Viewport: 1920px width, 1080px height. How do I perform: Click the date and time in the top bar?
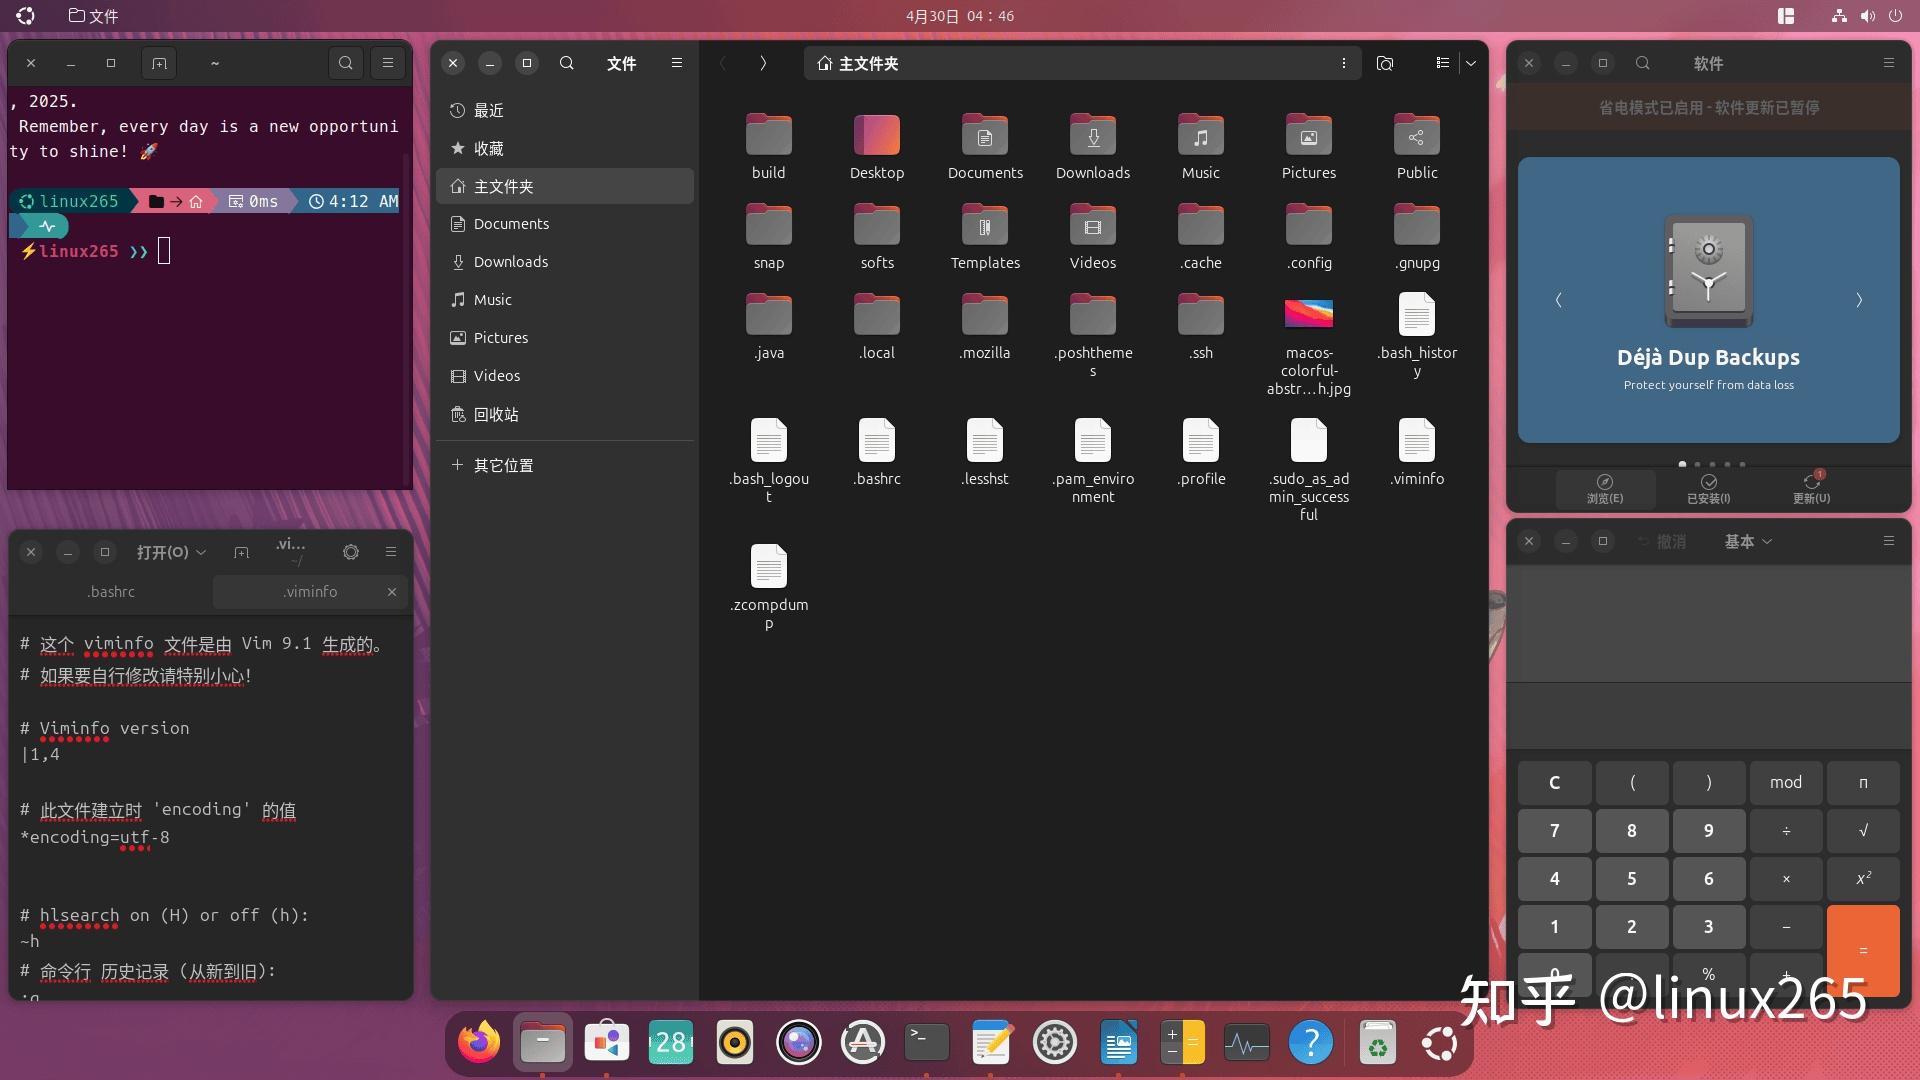point(959,16)
